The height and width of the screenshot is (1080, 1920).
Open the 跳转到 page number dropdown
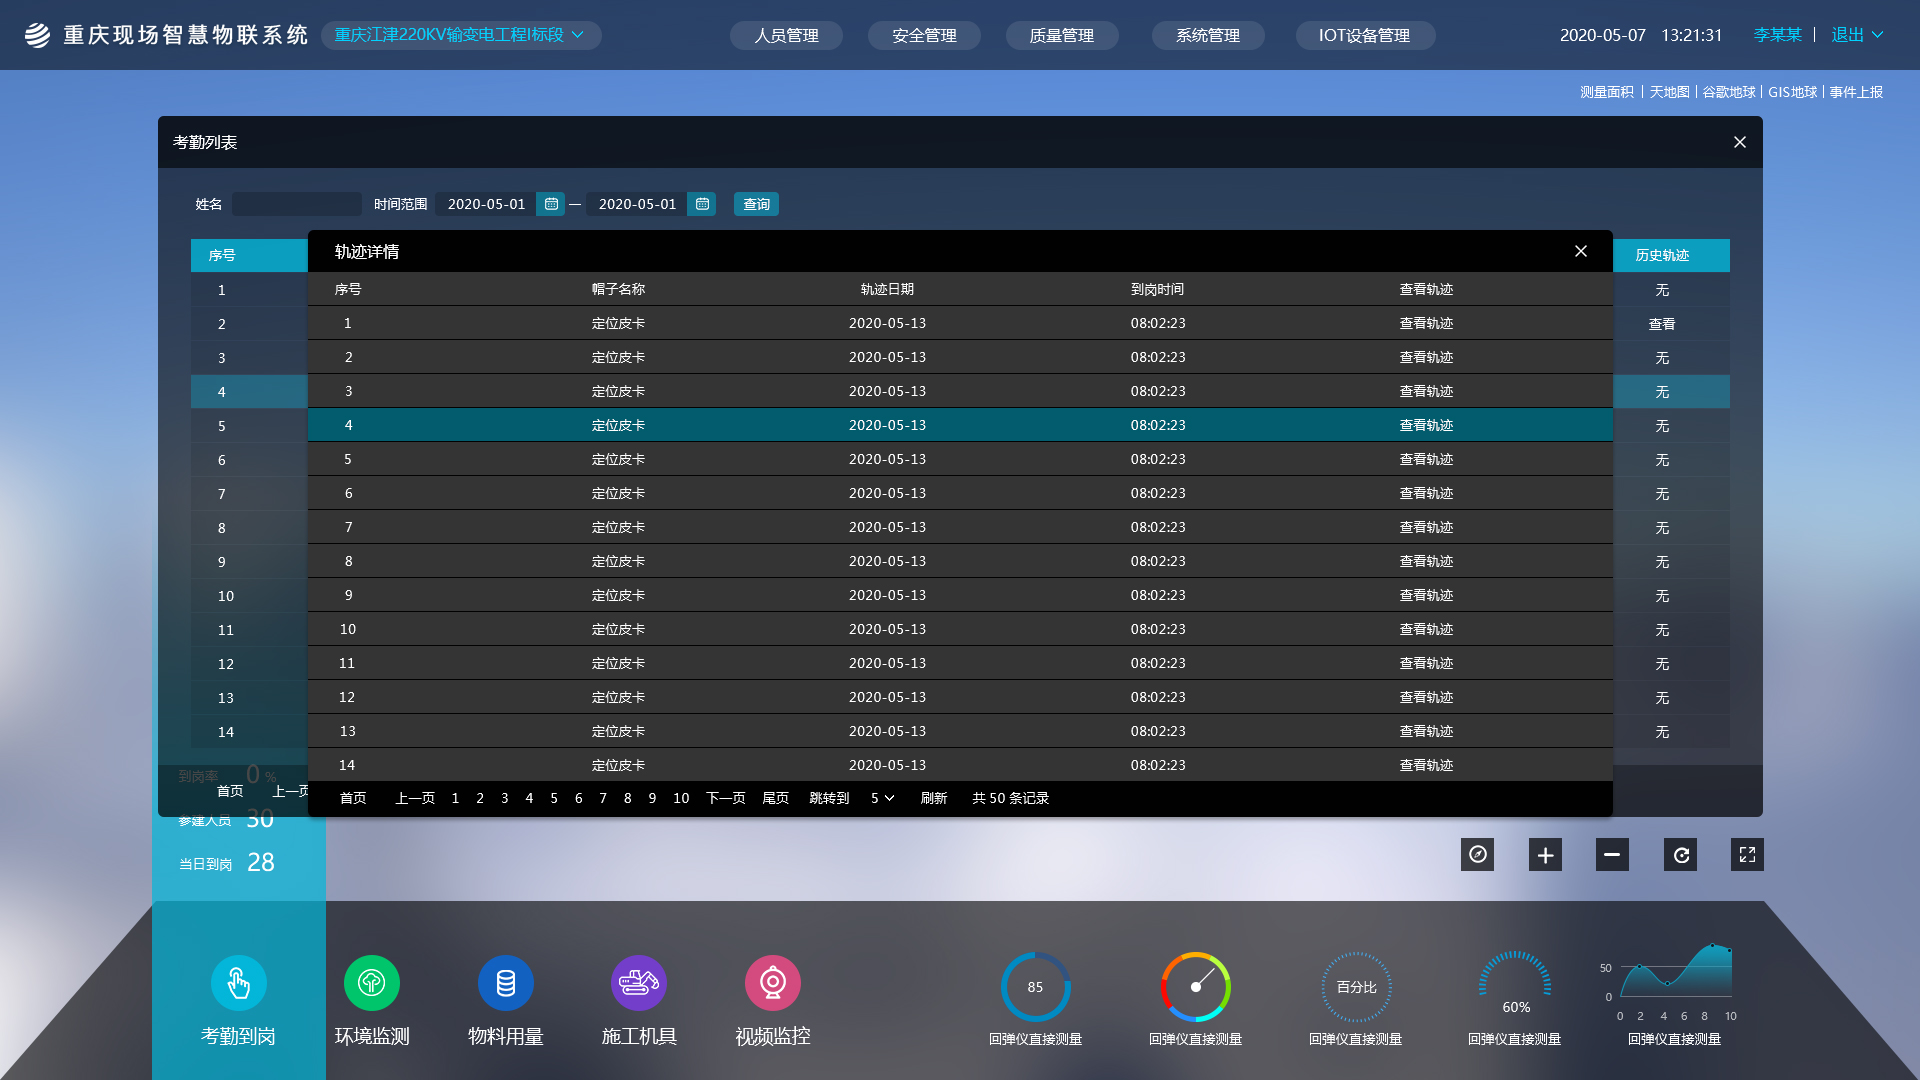[x=882, y=798]
